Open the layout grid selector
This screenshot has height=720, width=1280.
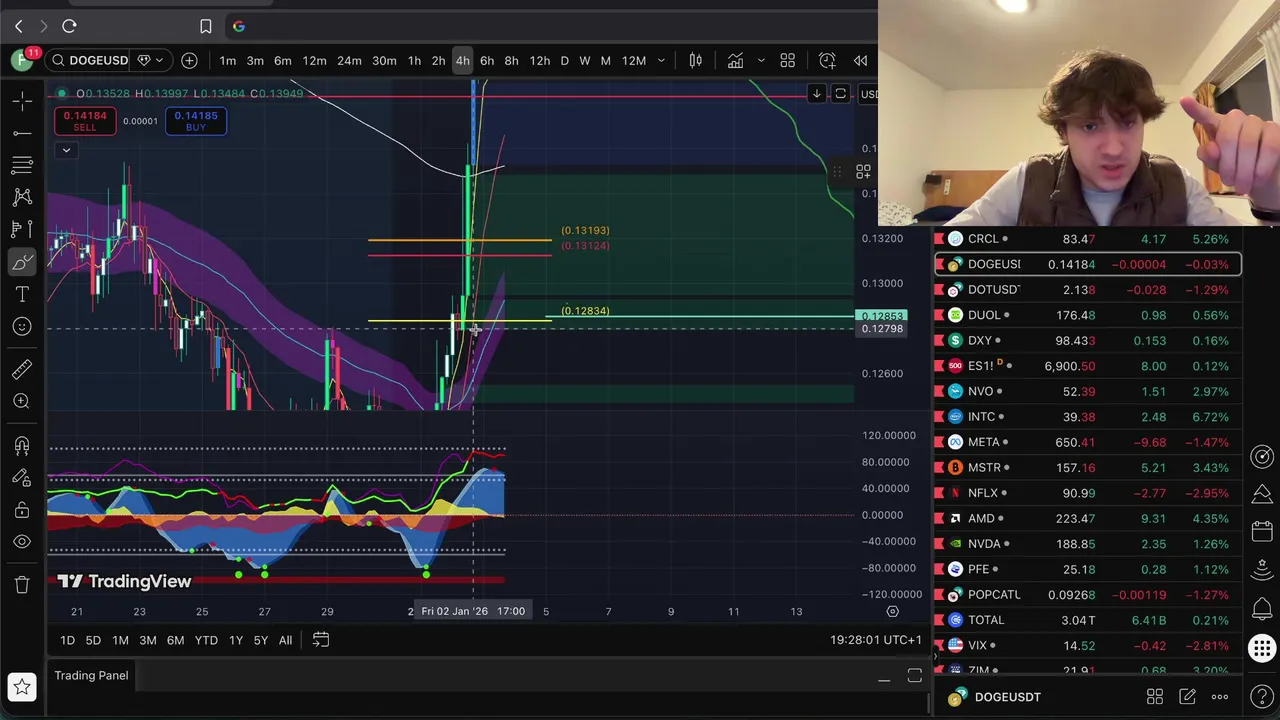(x=788, y=61)
